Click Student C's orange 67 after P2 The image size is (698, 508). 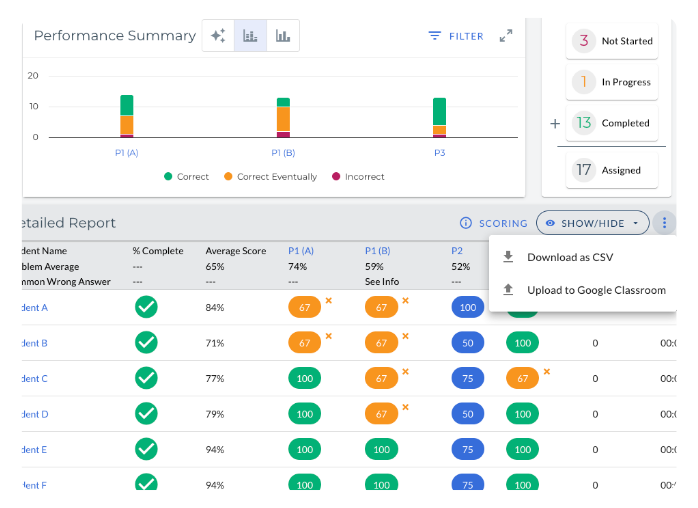[x=523, y=378]
